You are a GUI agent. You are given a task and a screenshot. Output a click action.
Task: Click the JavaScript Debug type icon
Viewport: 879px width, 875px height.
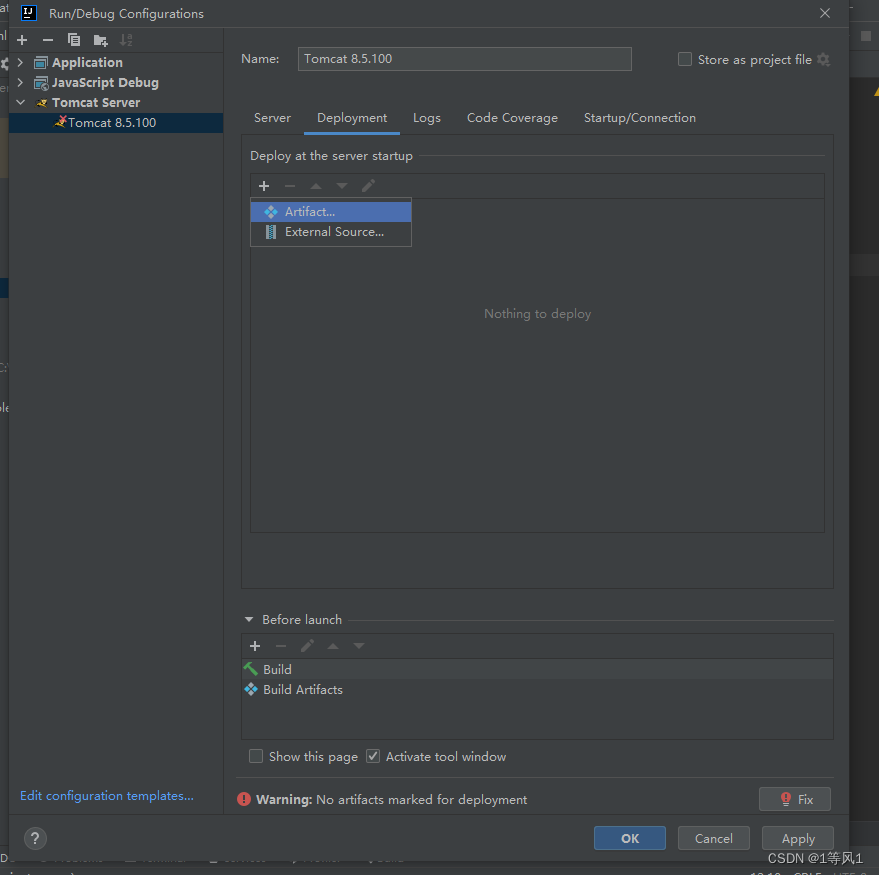[41, 83]
